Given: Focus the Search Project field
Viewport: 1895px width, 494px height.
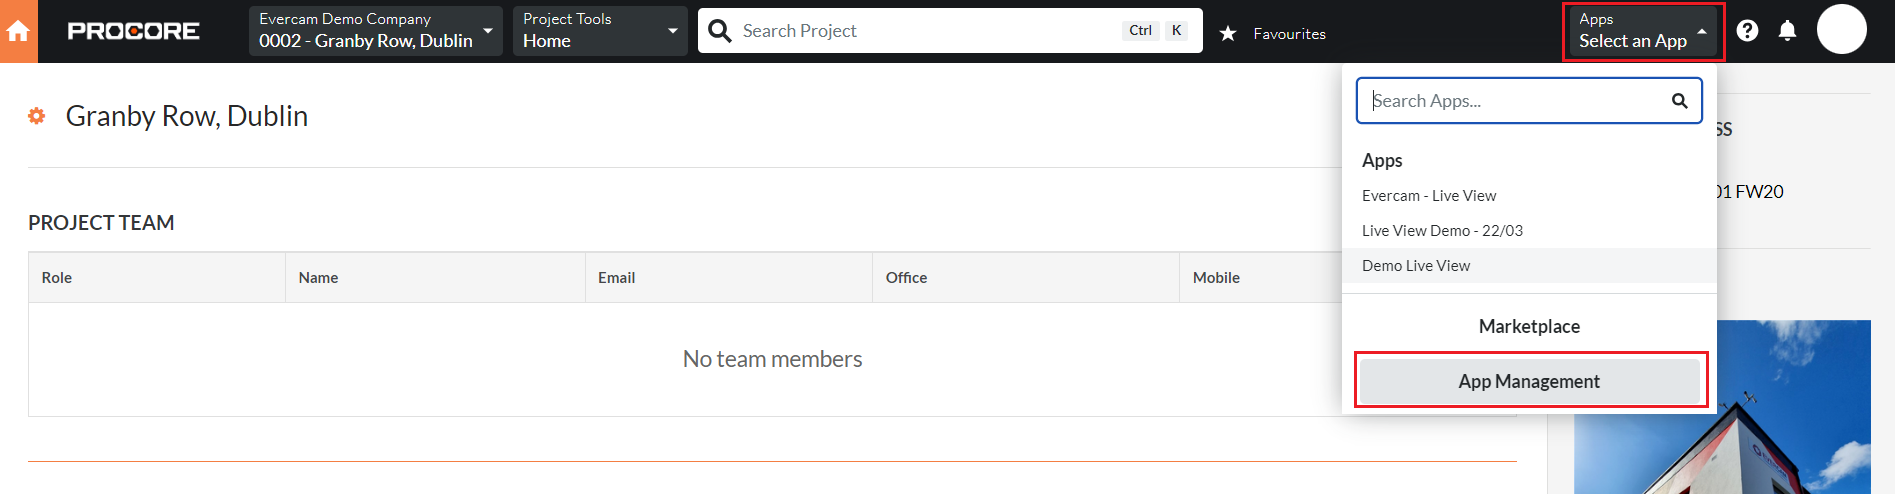Looking at the screenshot, I should click(930, 31).
